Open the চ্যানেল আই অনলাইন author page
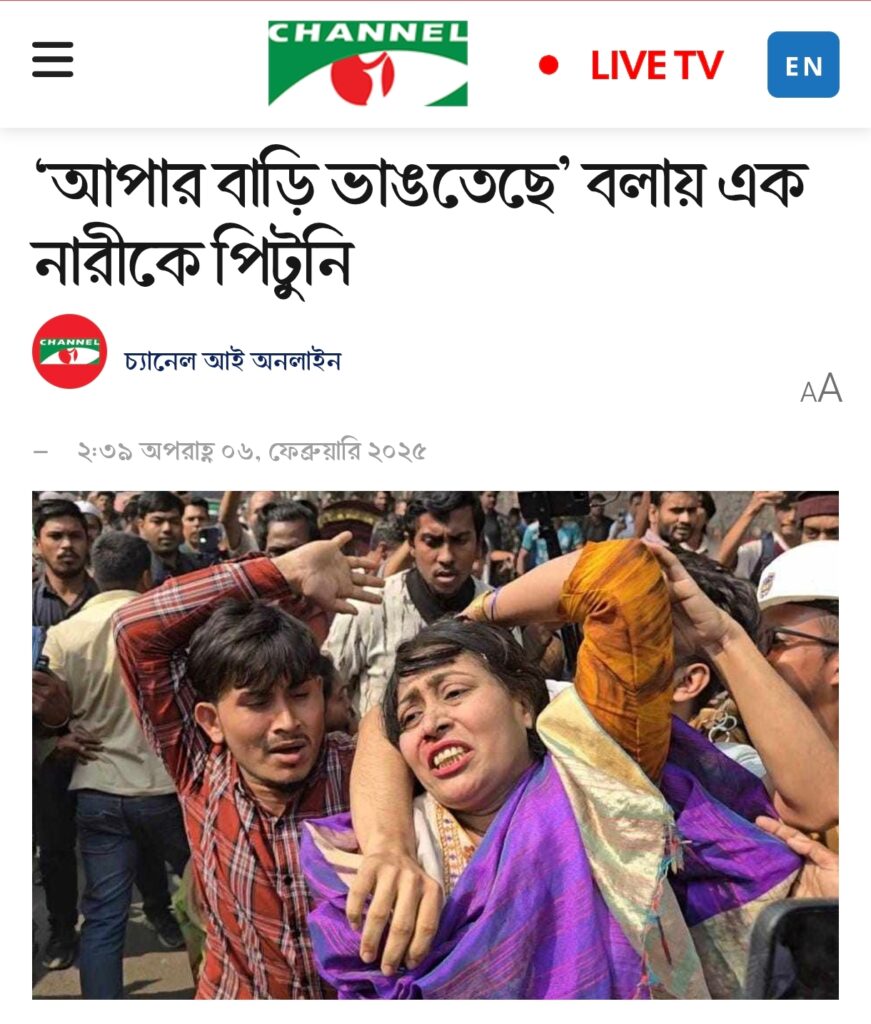Viewport: 871px width, 1024px height. pos(232,361)
